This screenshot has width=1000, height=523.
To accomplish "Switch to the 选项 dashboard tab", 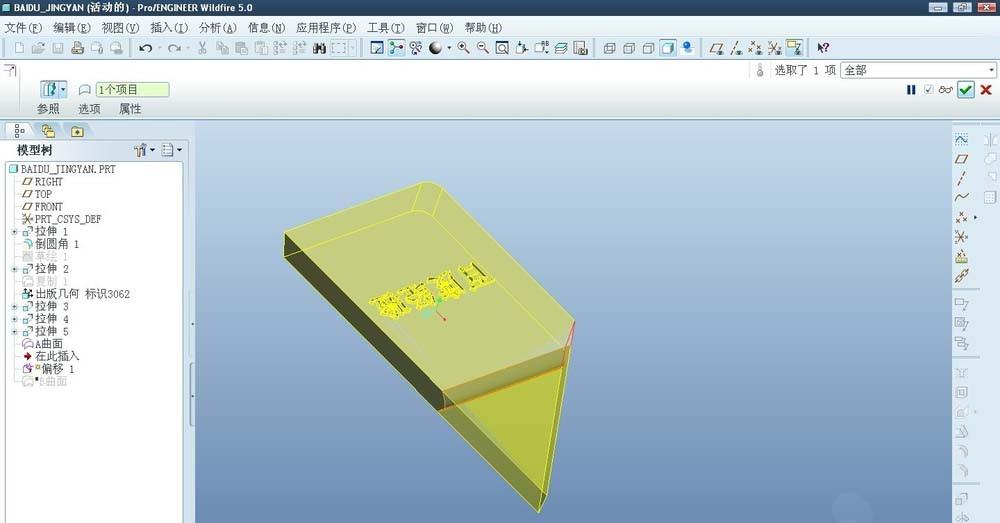I will 89,109.
